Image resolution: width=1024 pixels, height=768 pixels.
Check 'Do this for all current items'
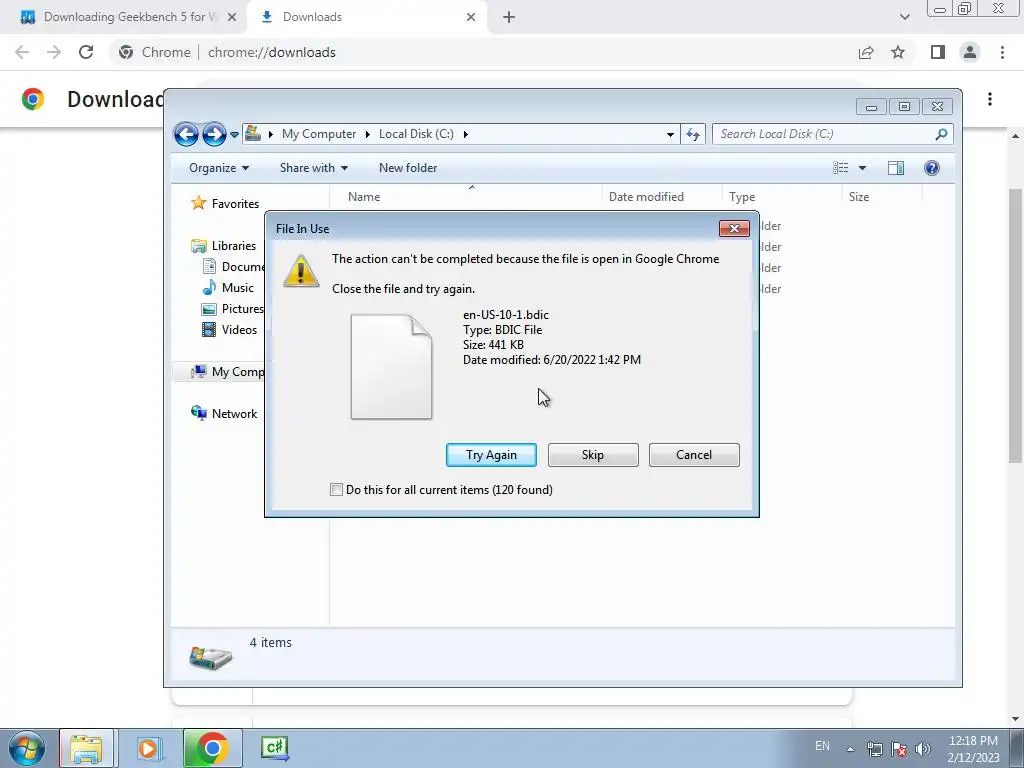point(336,490)
